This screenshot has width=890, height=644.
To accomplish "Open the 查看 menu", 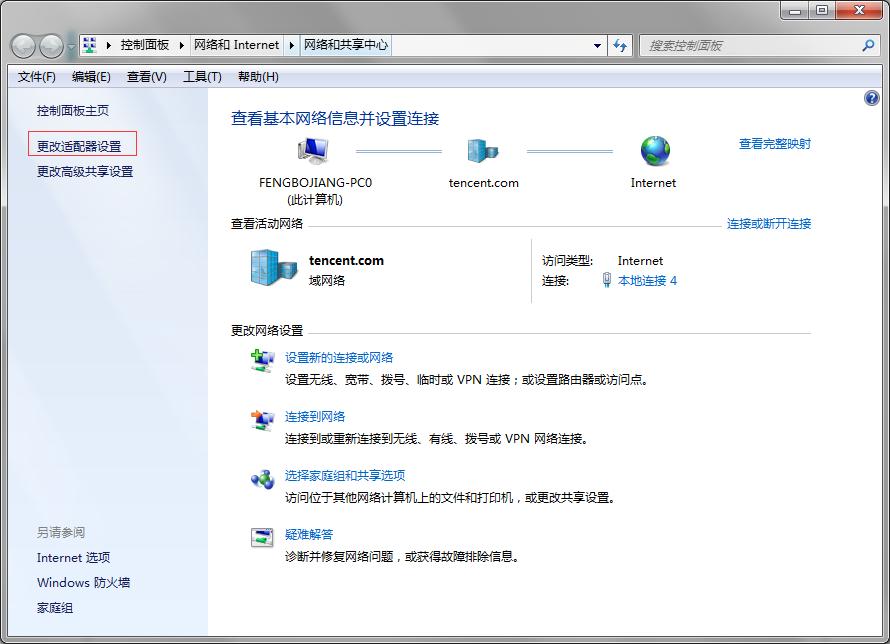I will 145,77.
